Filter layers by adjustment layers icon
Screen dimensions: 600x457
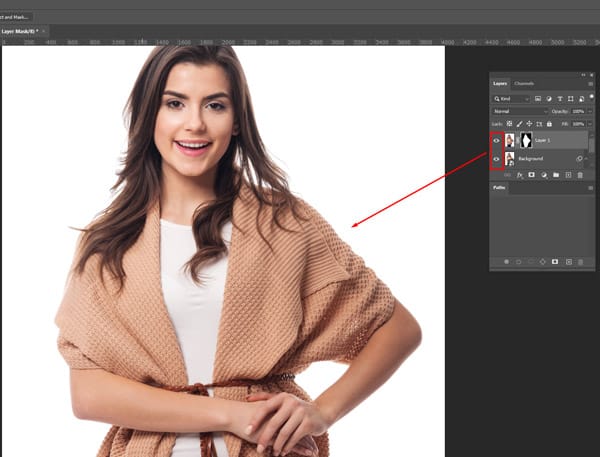tap(549, 99)
